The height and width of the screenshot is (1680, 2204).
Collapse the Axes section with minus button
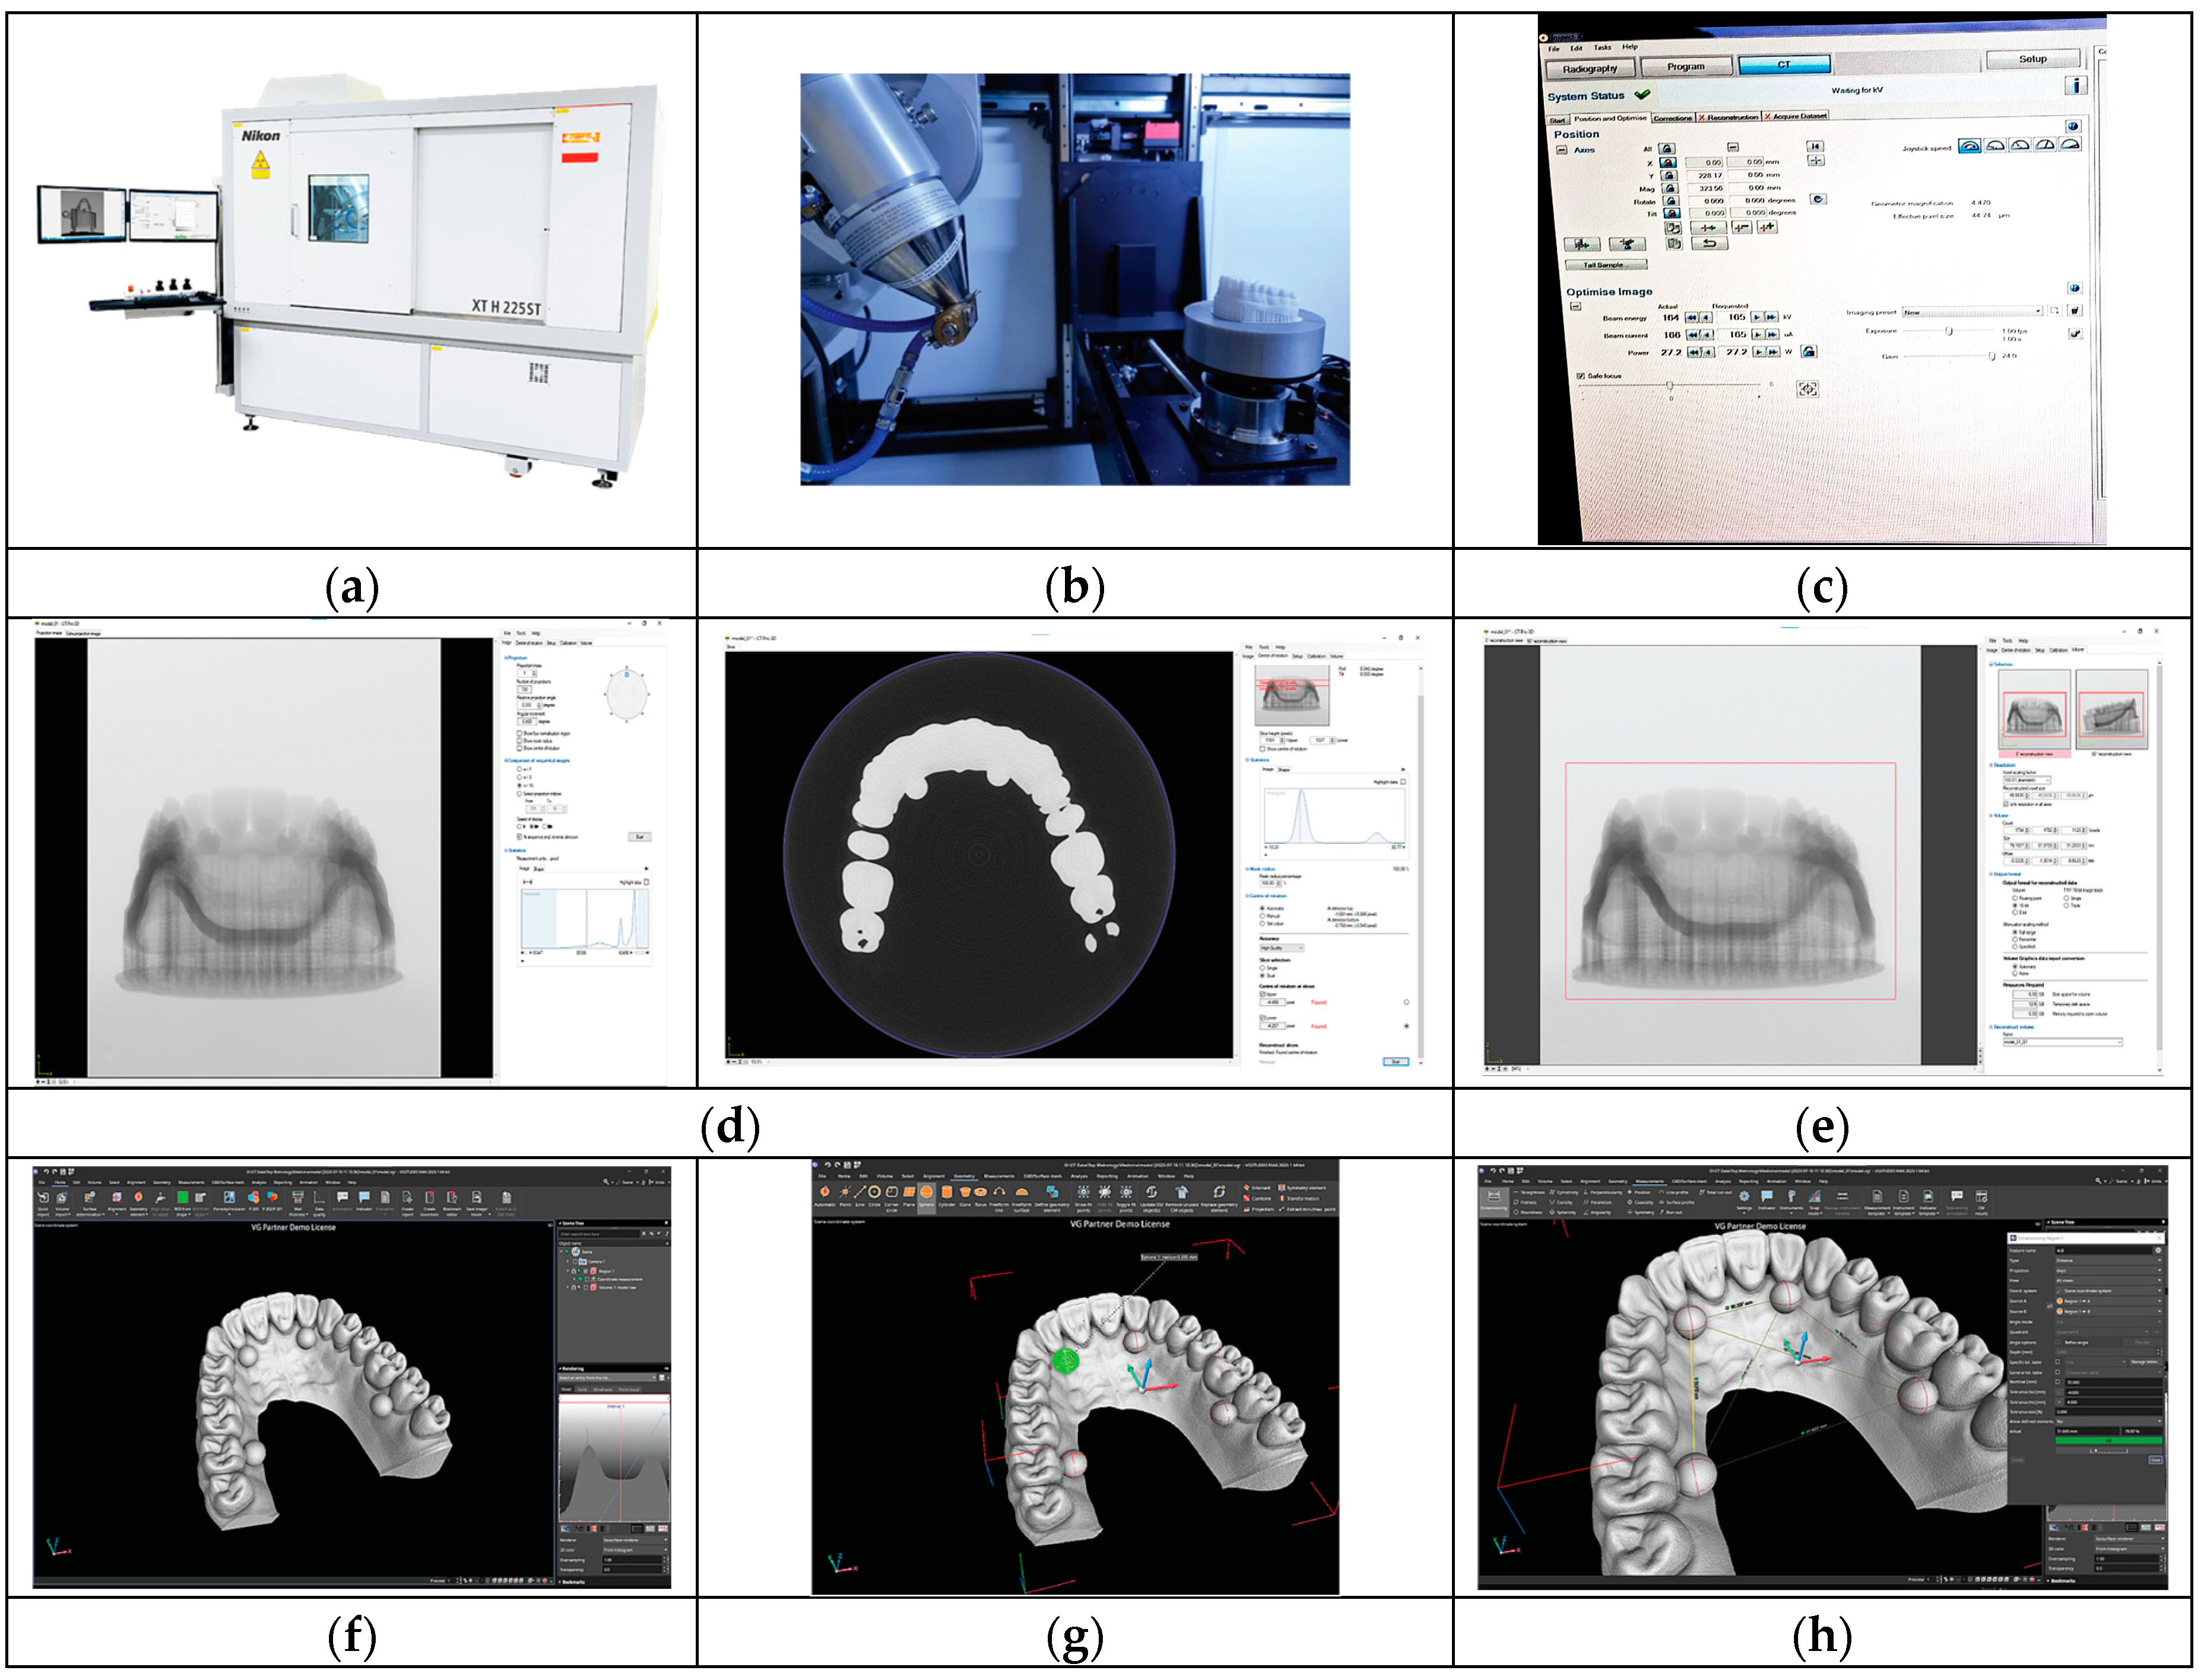tap(1562, 150)
